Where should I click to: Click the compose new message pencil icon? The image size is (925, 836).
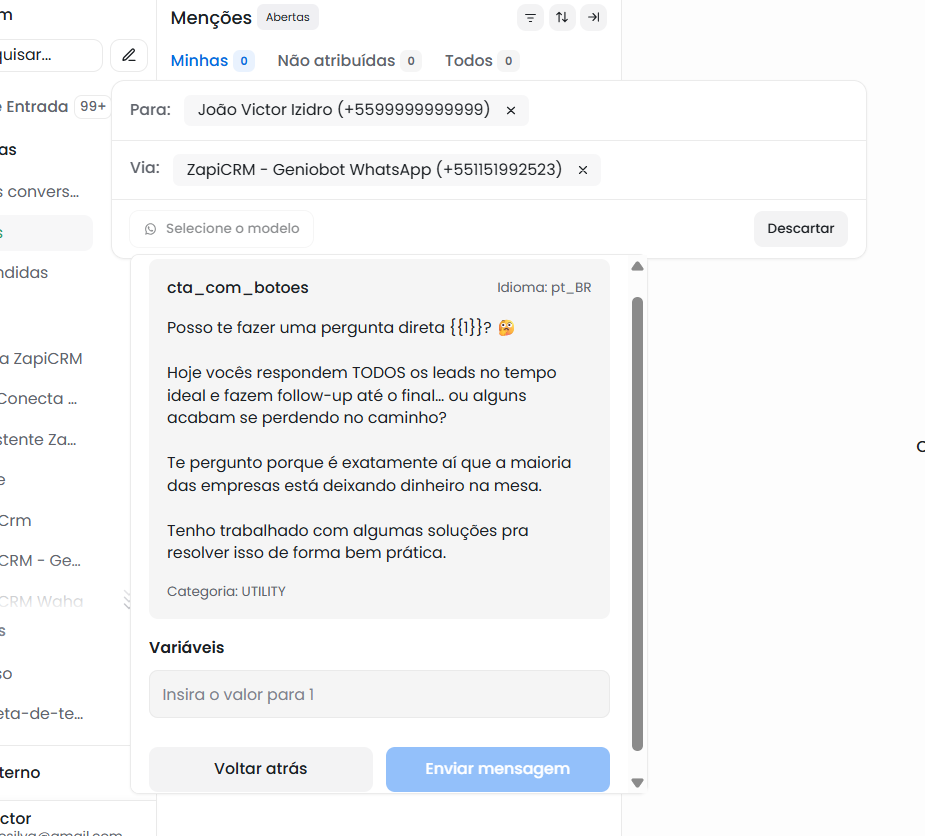[x=129, y=55]
